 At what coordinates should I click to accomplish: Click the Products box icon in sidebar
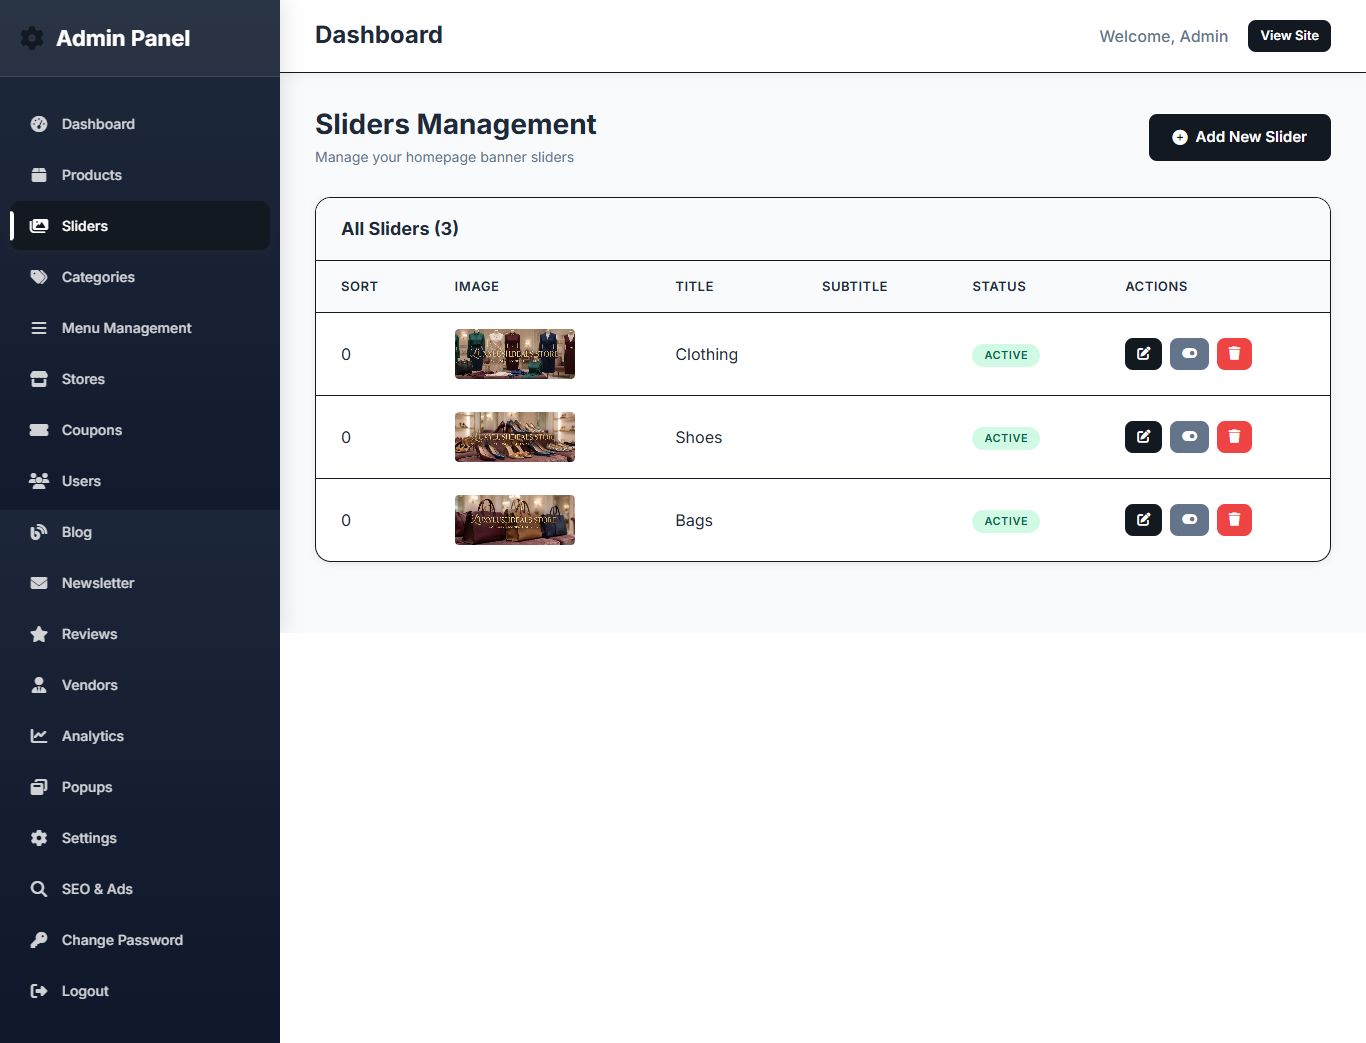(39, 175)
